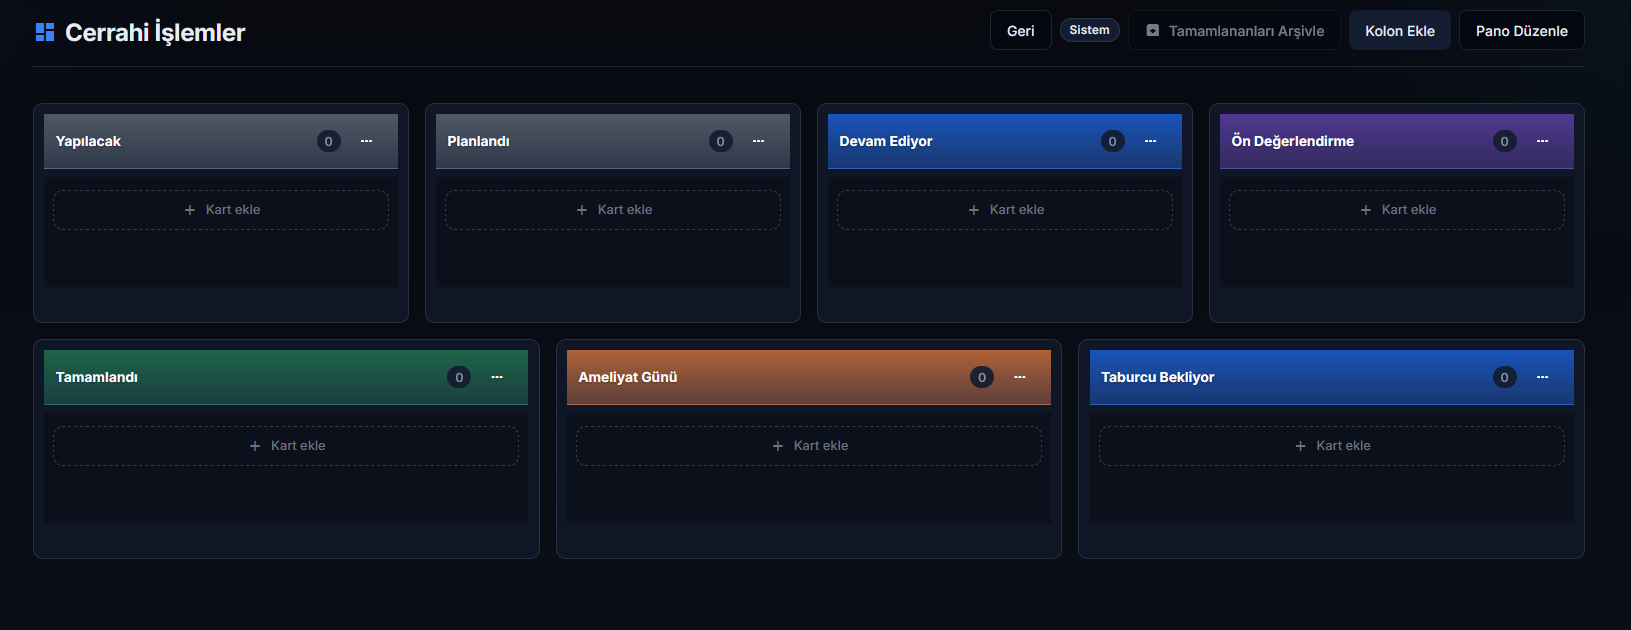
Task: Select the Taburcu Bekliyor column title
Action: click(1158, 377)
